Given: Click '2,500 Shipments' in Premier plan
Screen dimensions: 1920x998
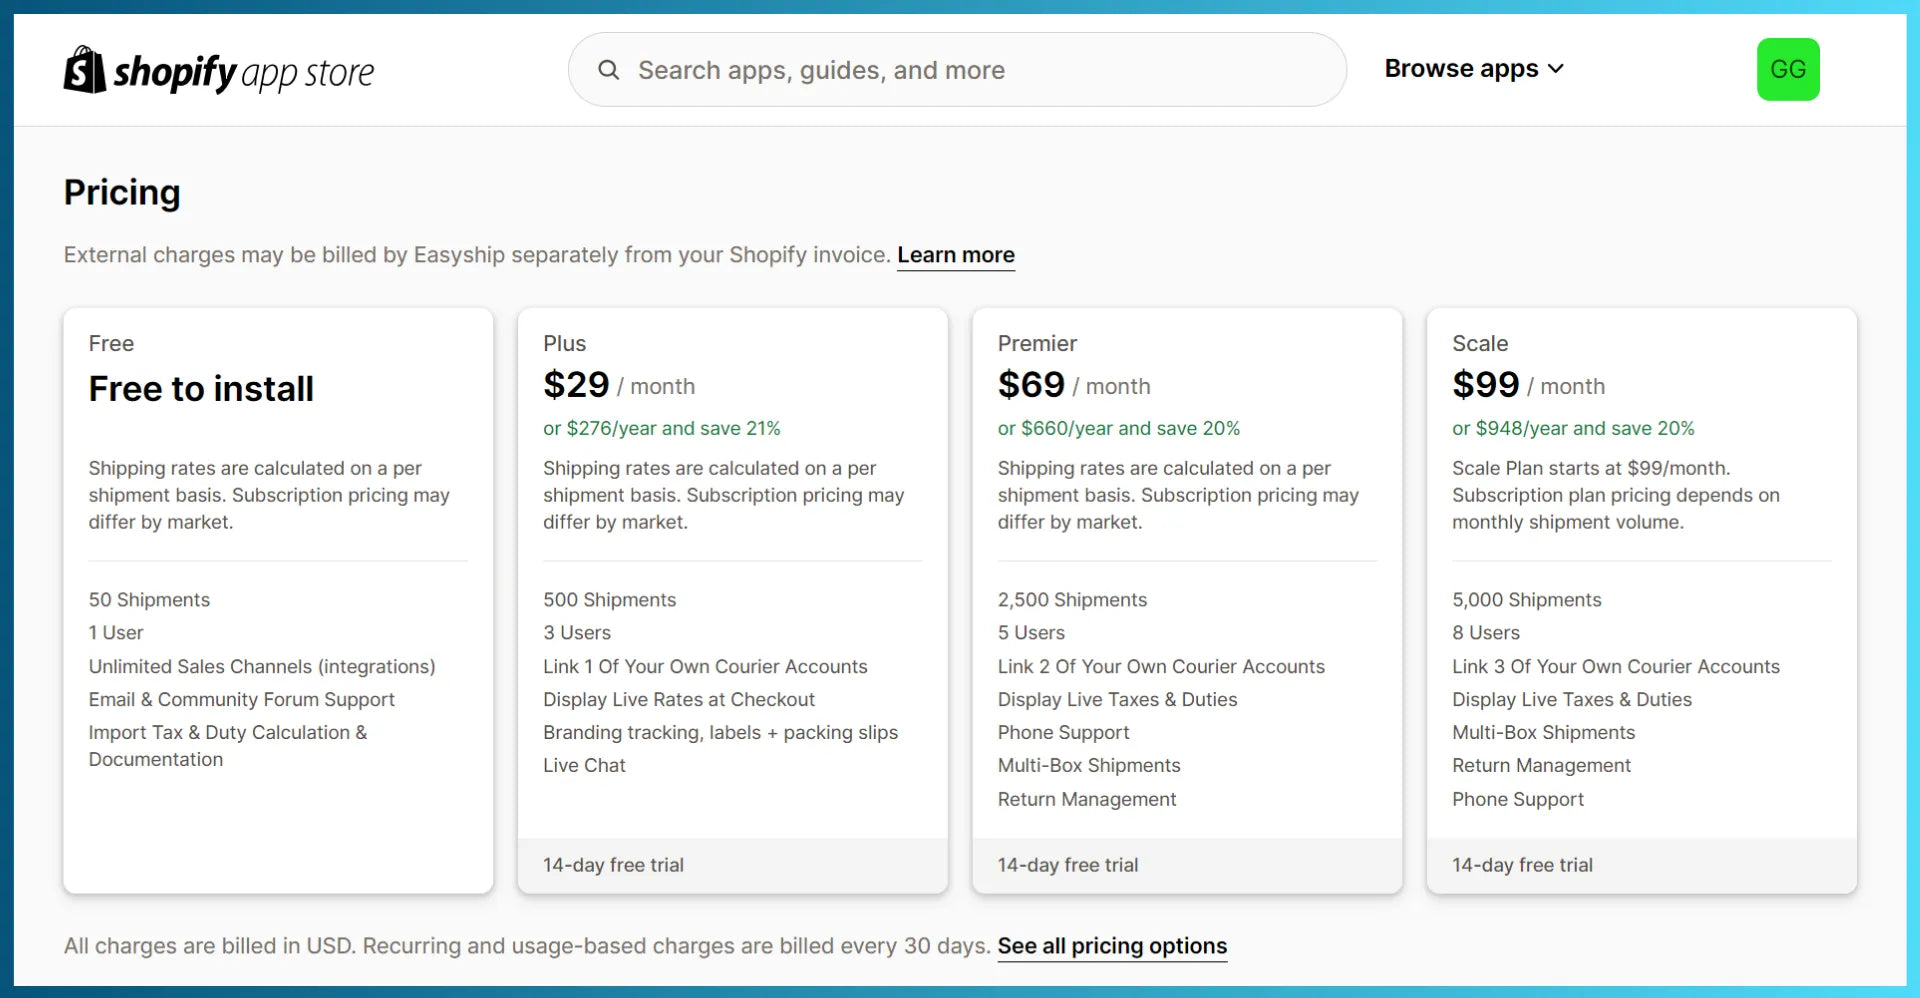Looking at the screenshot, I should point(1072,600).
